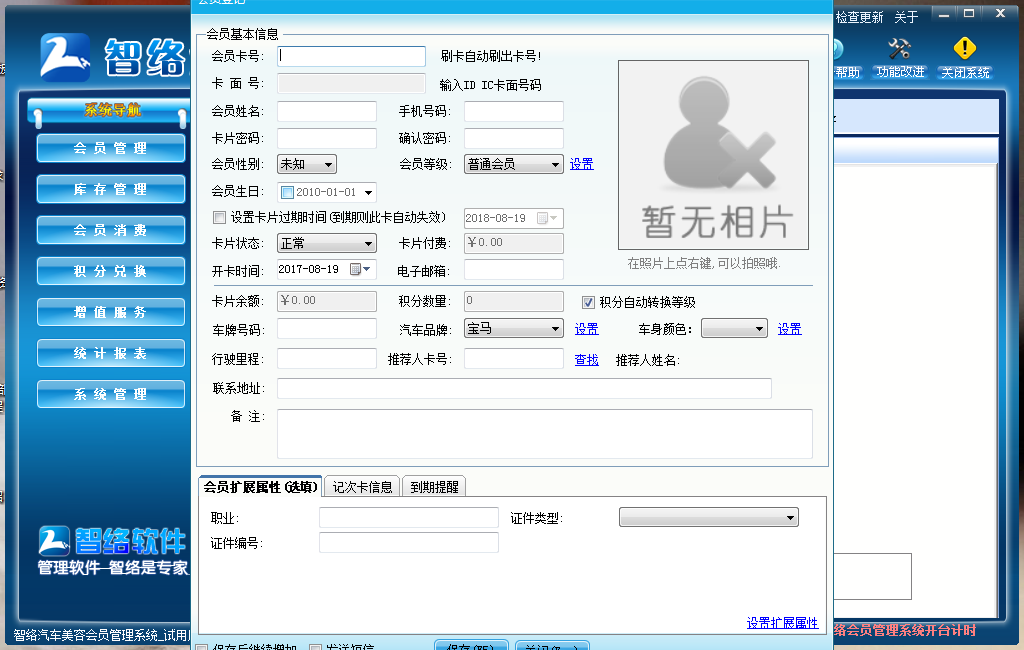Open the 统计报表 module

pos(110,352)
